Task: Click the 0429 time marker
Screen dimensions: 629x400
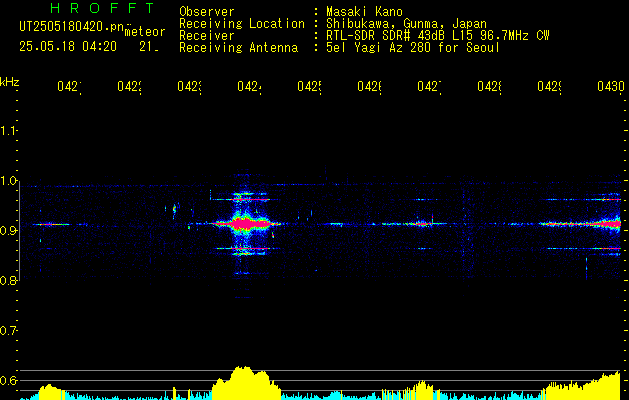Action: 549,86
